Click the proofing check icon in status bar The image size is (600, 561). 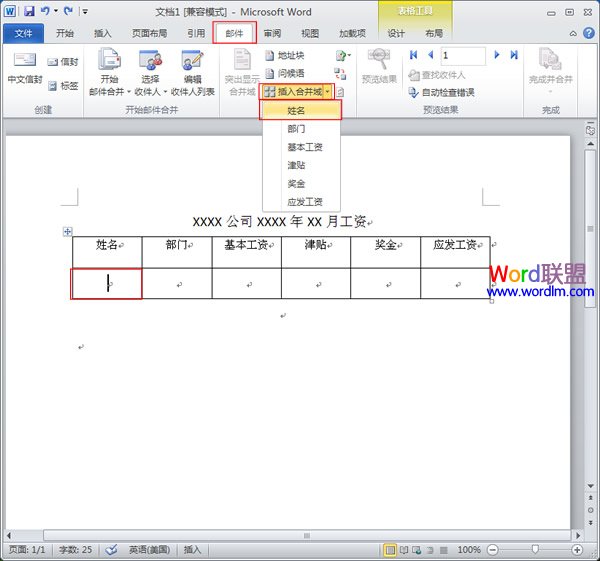click(x=111, y=550)
